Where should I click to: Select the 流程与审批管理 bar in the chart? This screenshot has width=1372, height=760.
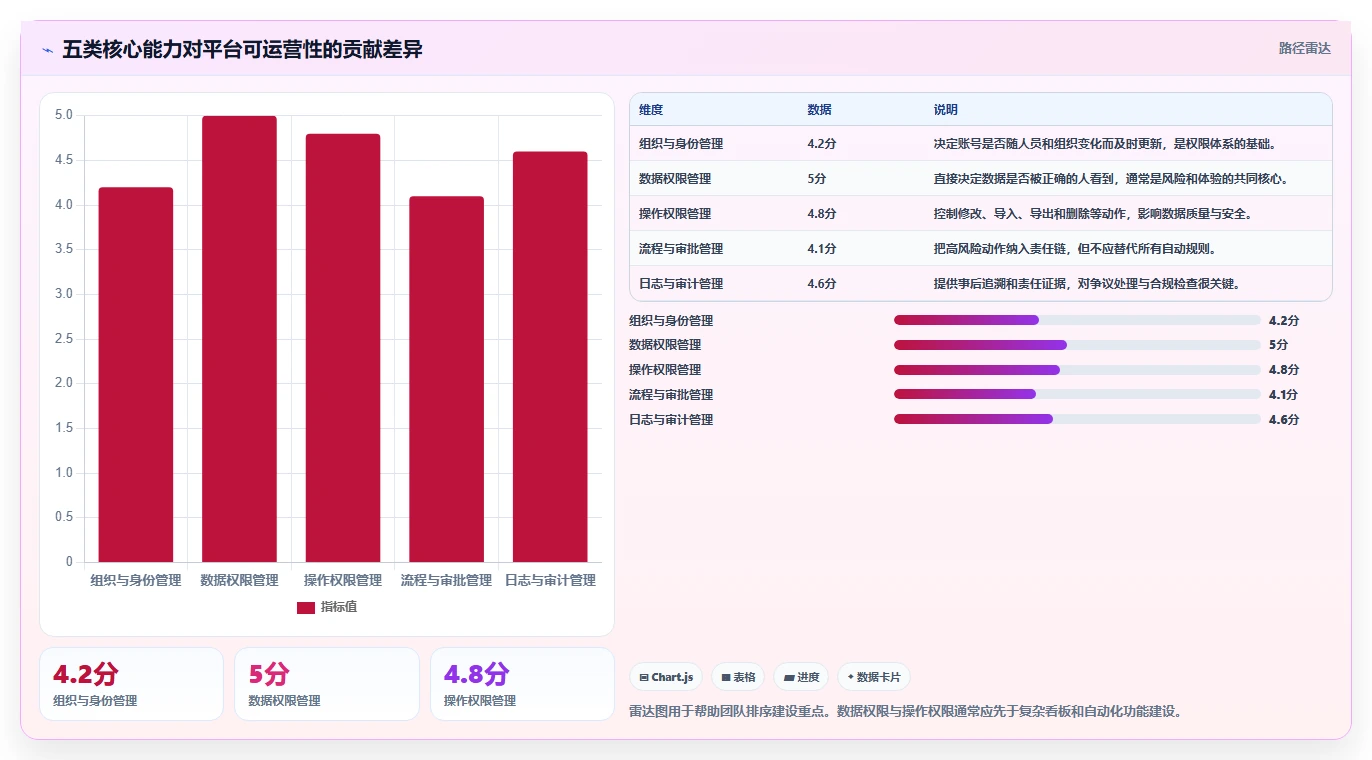446,379
